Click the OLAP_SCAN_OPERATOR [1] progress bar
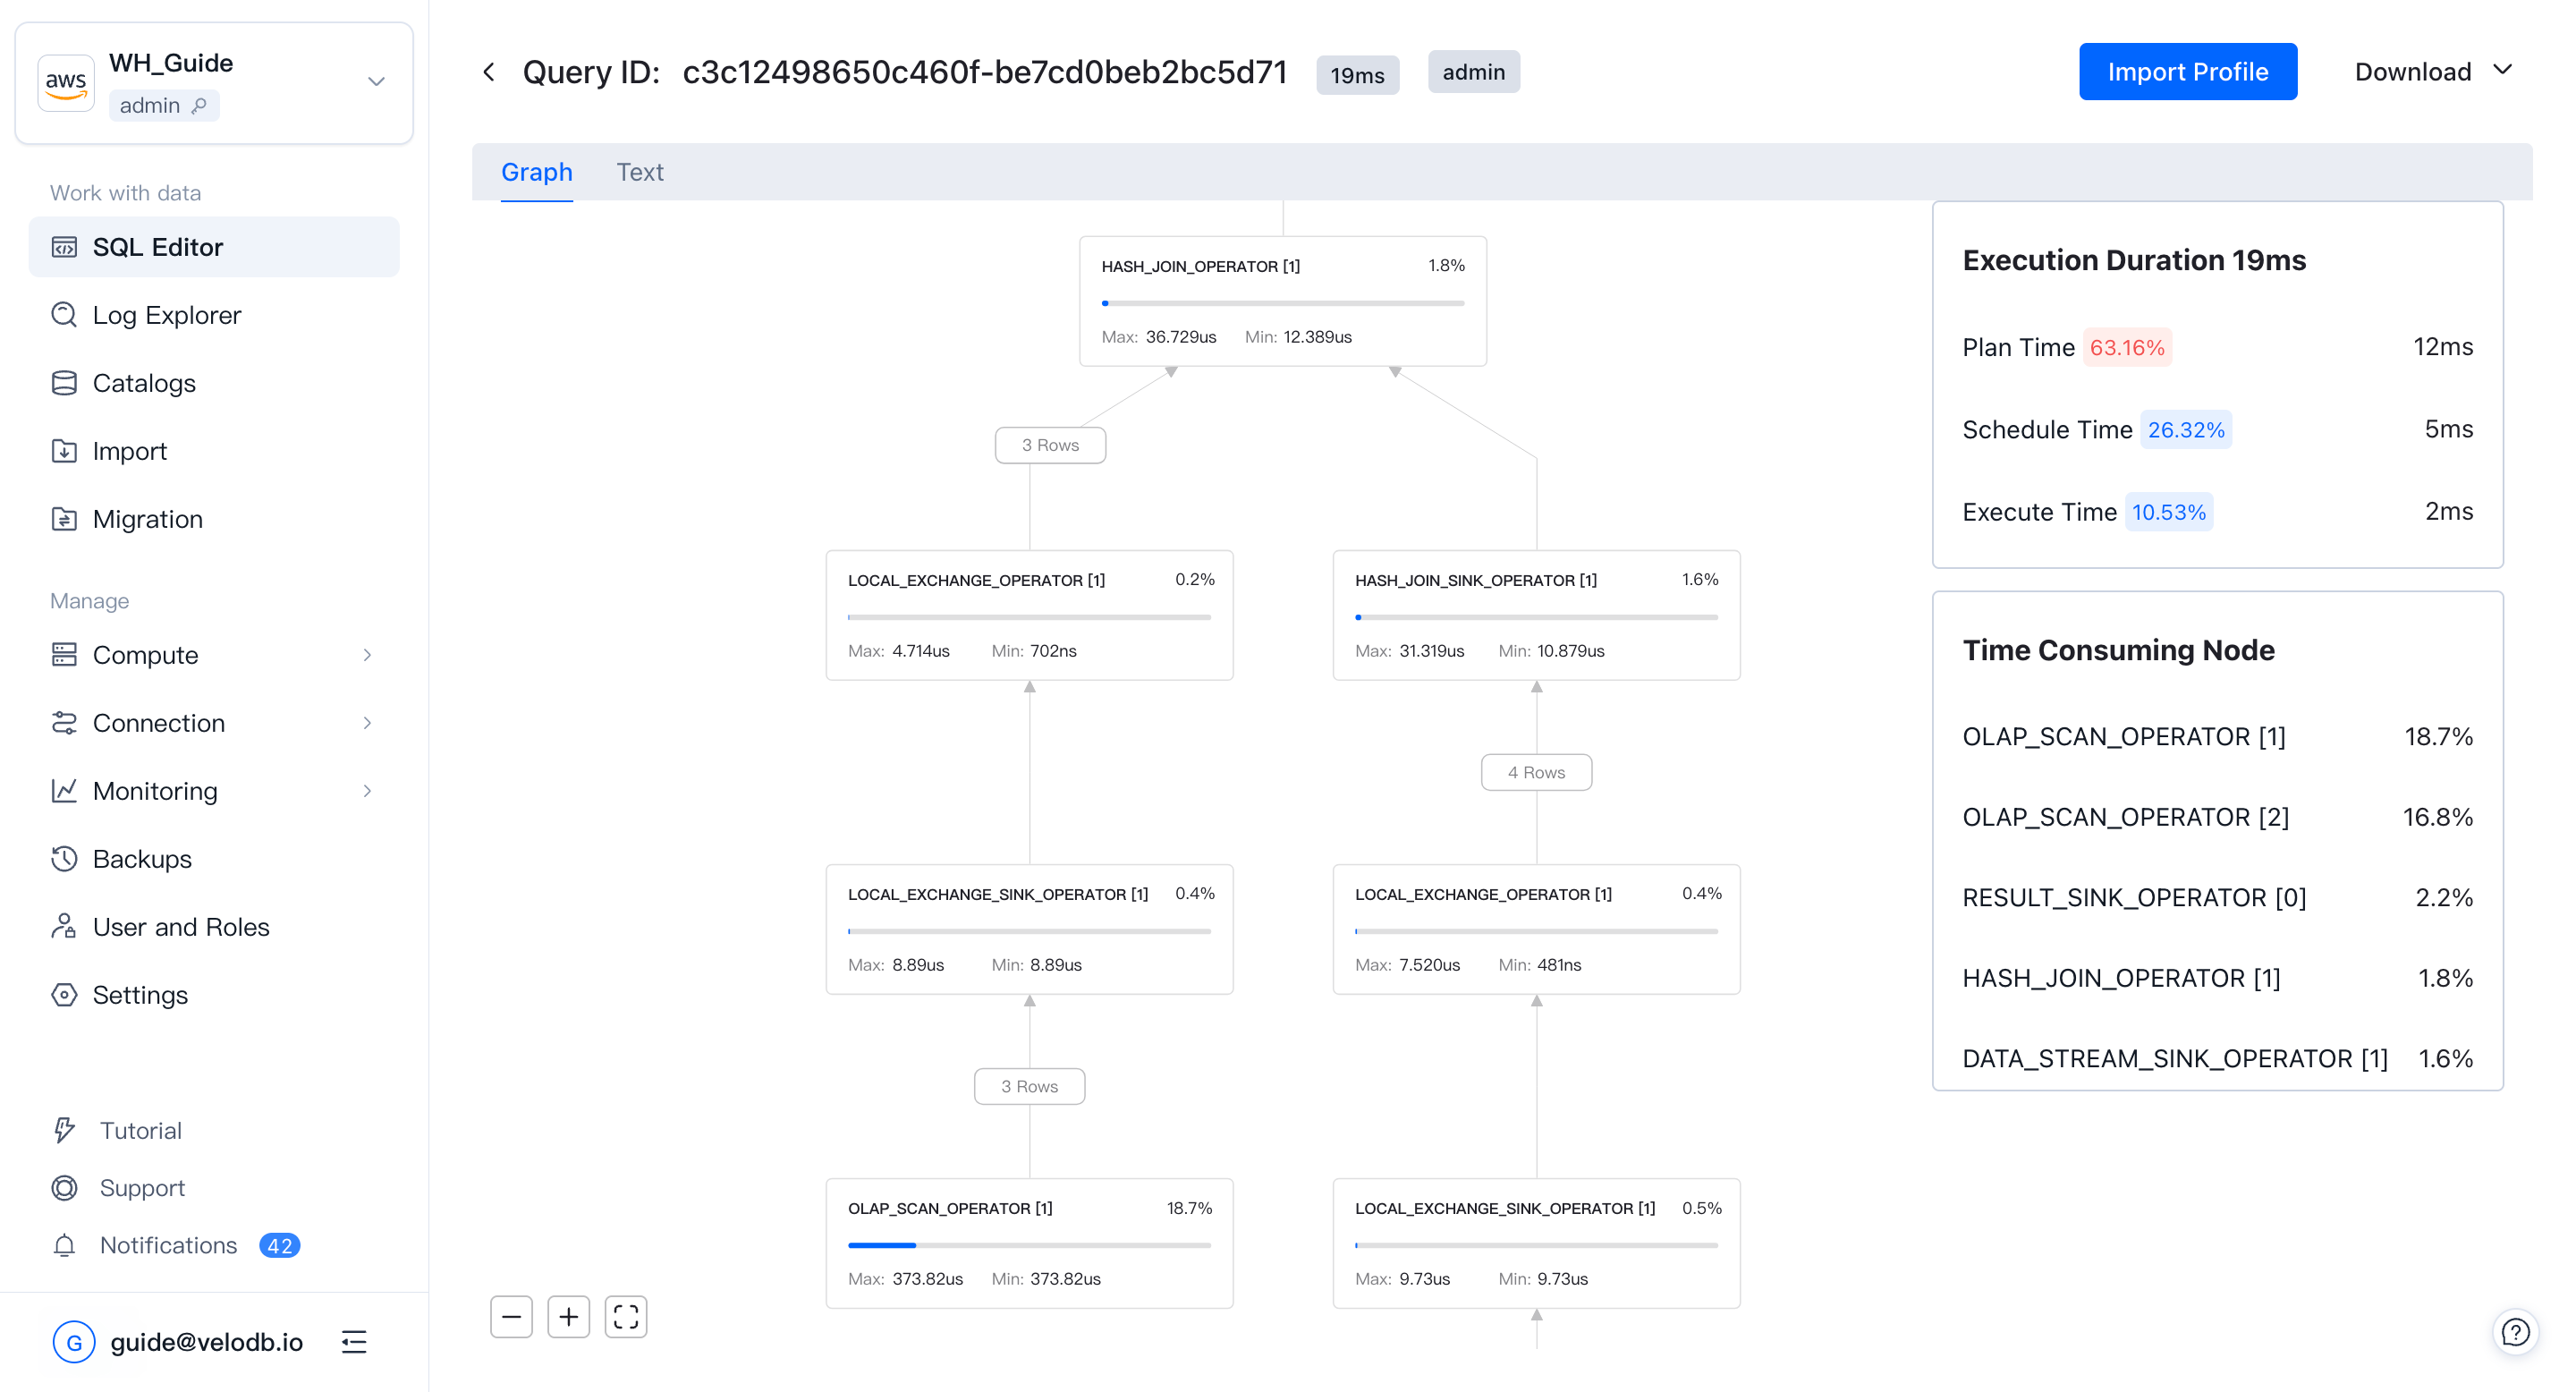2576x1392 pixels. [x=1029, y=1245]
